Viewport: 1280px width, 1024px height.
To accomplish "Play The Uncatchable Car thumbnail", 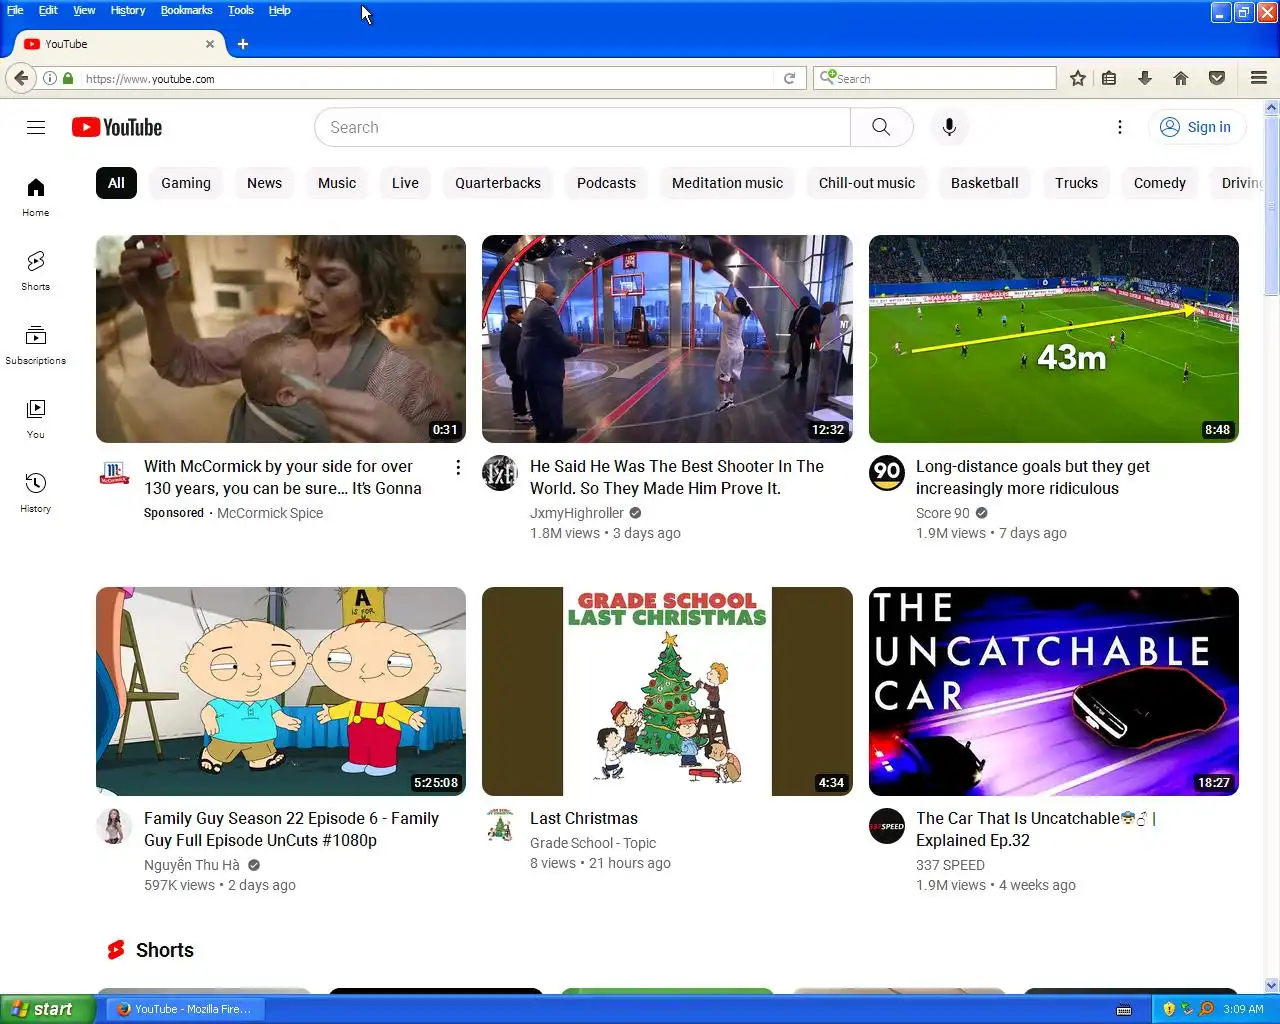I will (1054, 691).
